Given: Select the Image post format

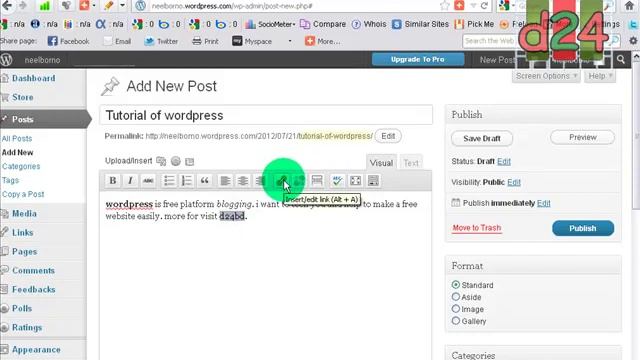Looking at the screenshot, I should click(456, 309).
